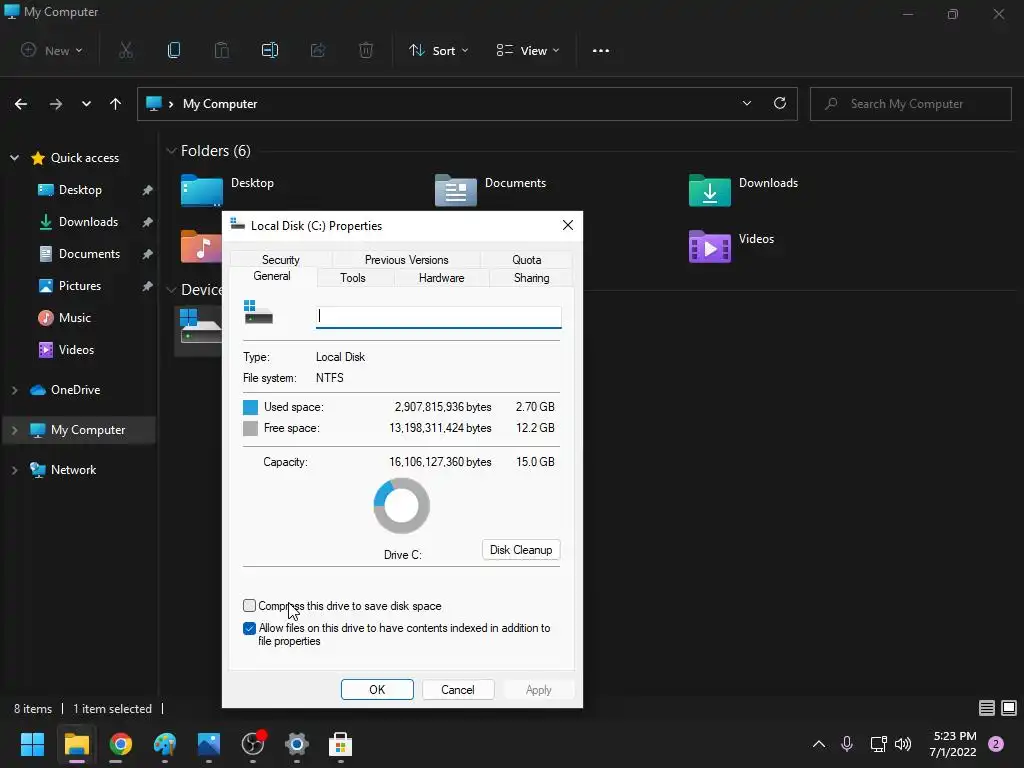Viewport: 1024px width, 768px height.
Task: Switch to the Security tab
Action: click(x=281, y=259)
